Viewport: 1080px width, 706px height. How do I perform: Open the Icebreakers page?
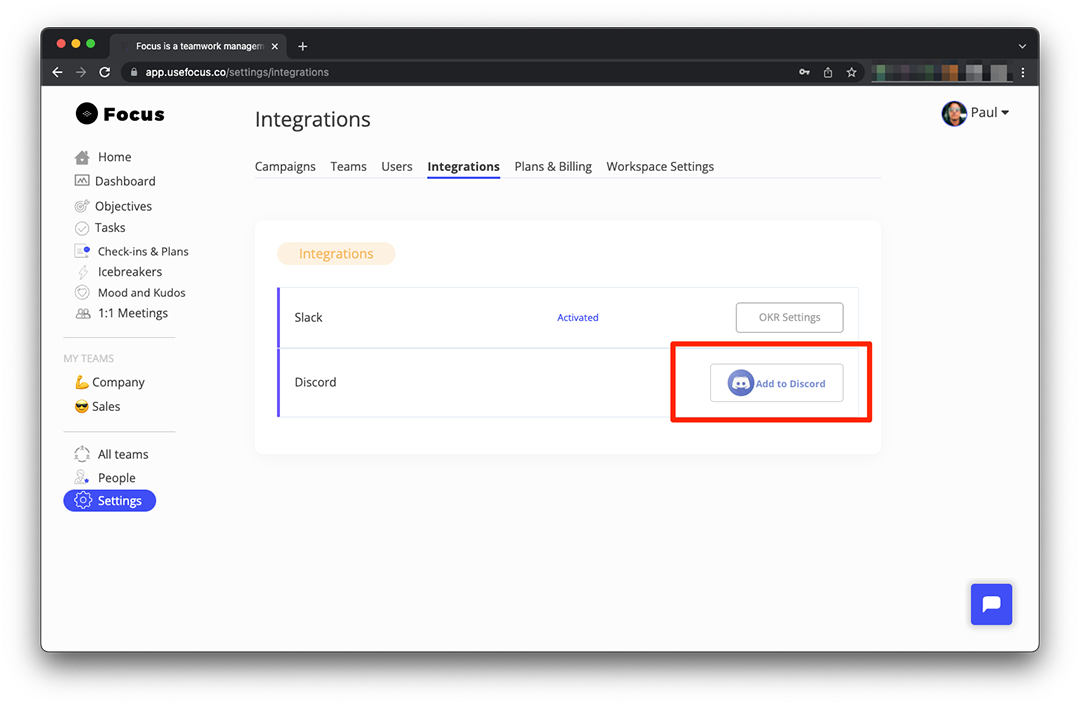[x=130, y=271]
